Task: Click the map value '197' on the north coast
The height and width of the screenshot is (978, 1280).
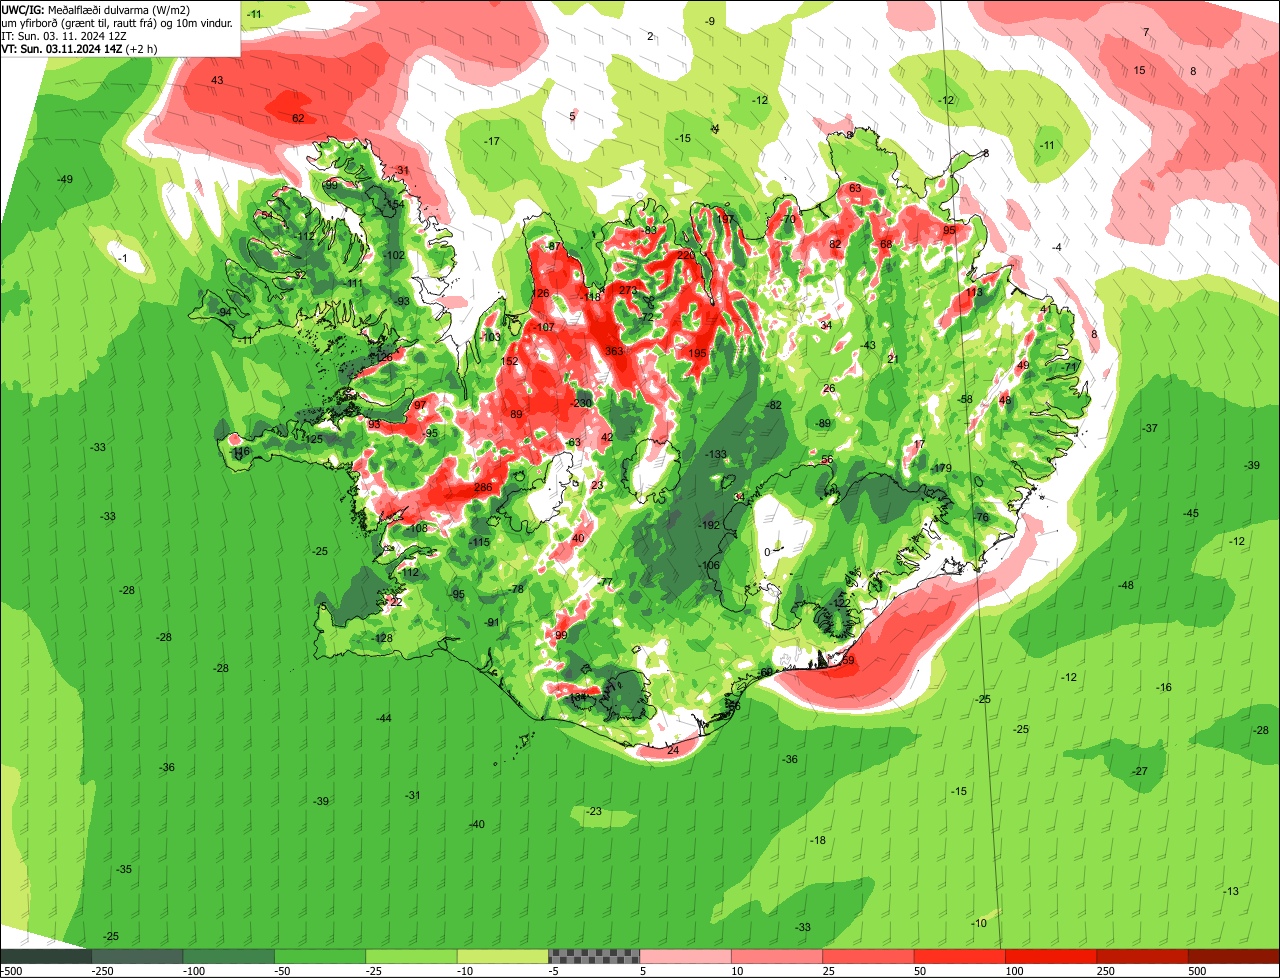Action: tap(725, 219)
